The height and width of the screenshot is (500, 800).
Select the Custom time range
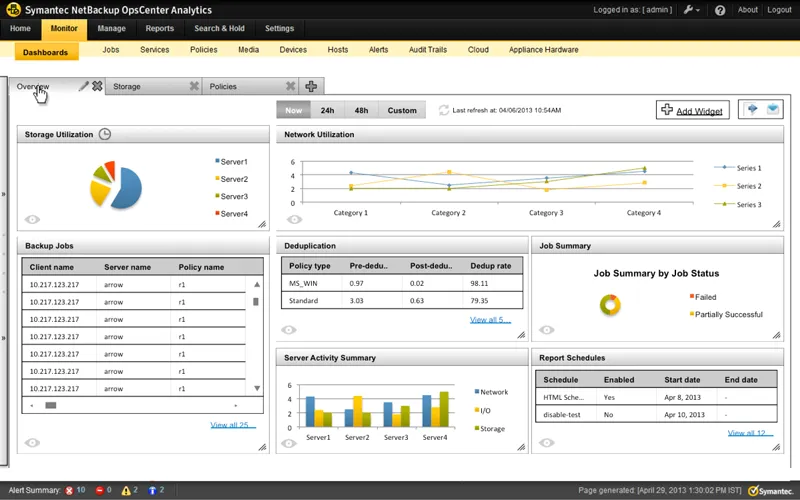pyautogui.click(x=402, y=110)
